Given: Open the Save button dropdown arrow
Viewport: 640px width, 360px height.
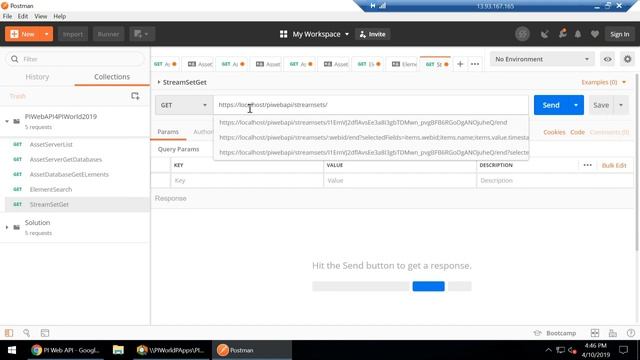Looking at the screenshot, I should (621, 105).
